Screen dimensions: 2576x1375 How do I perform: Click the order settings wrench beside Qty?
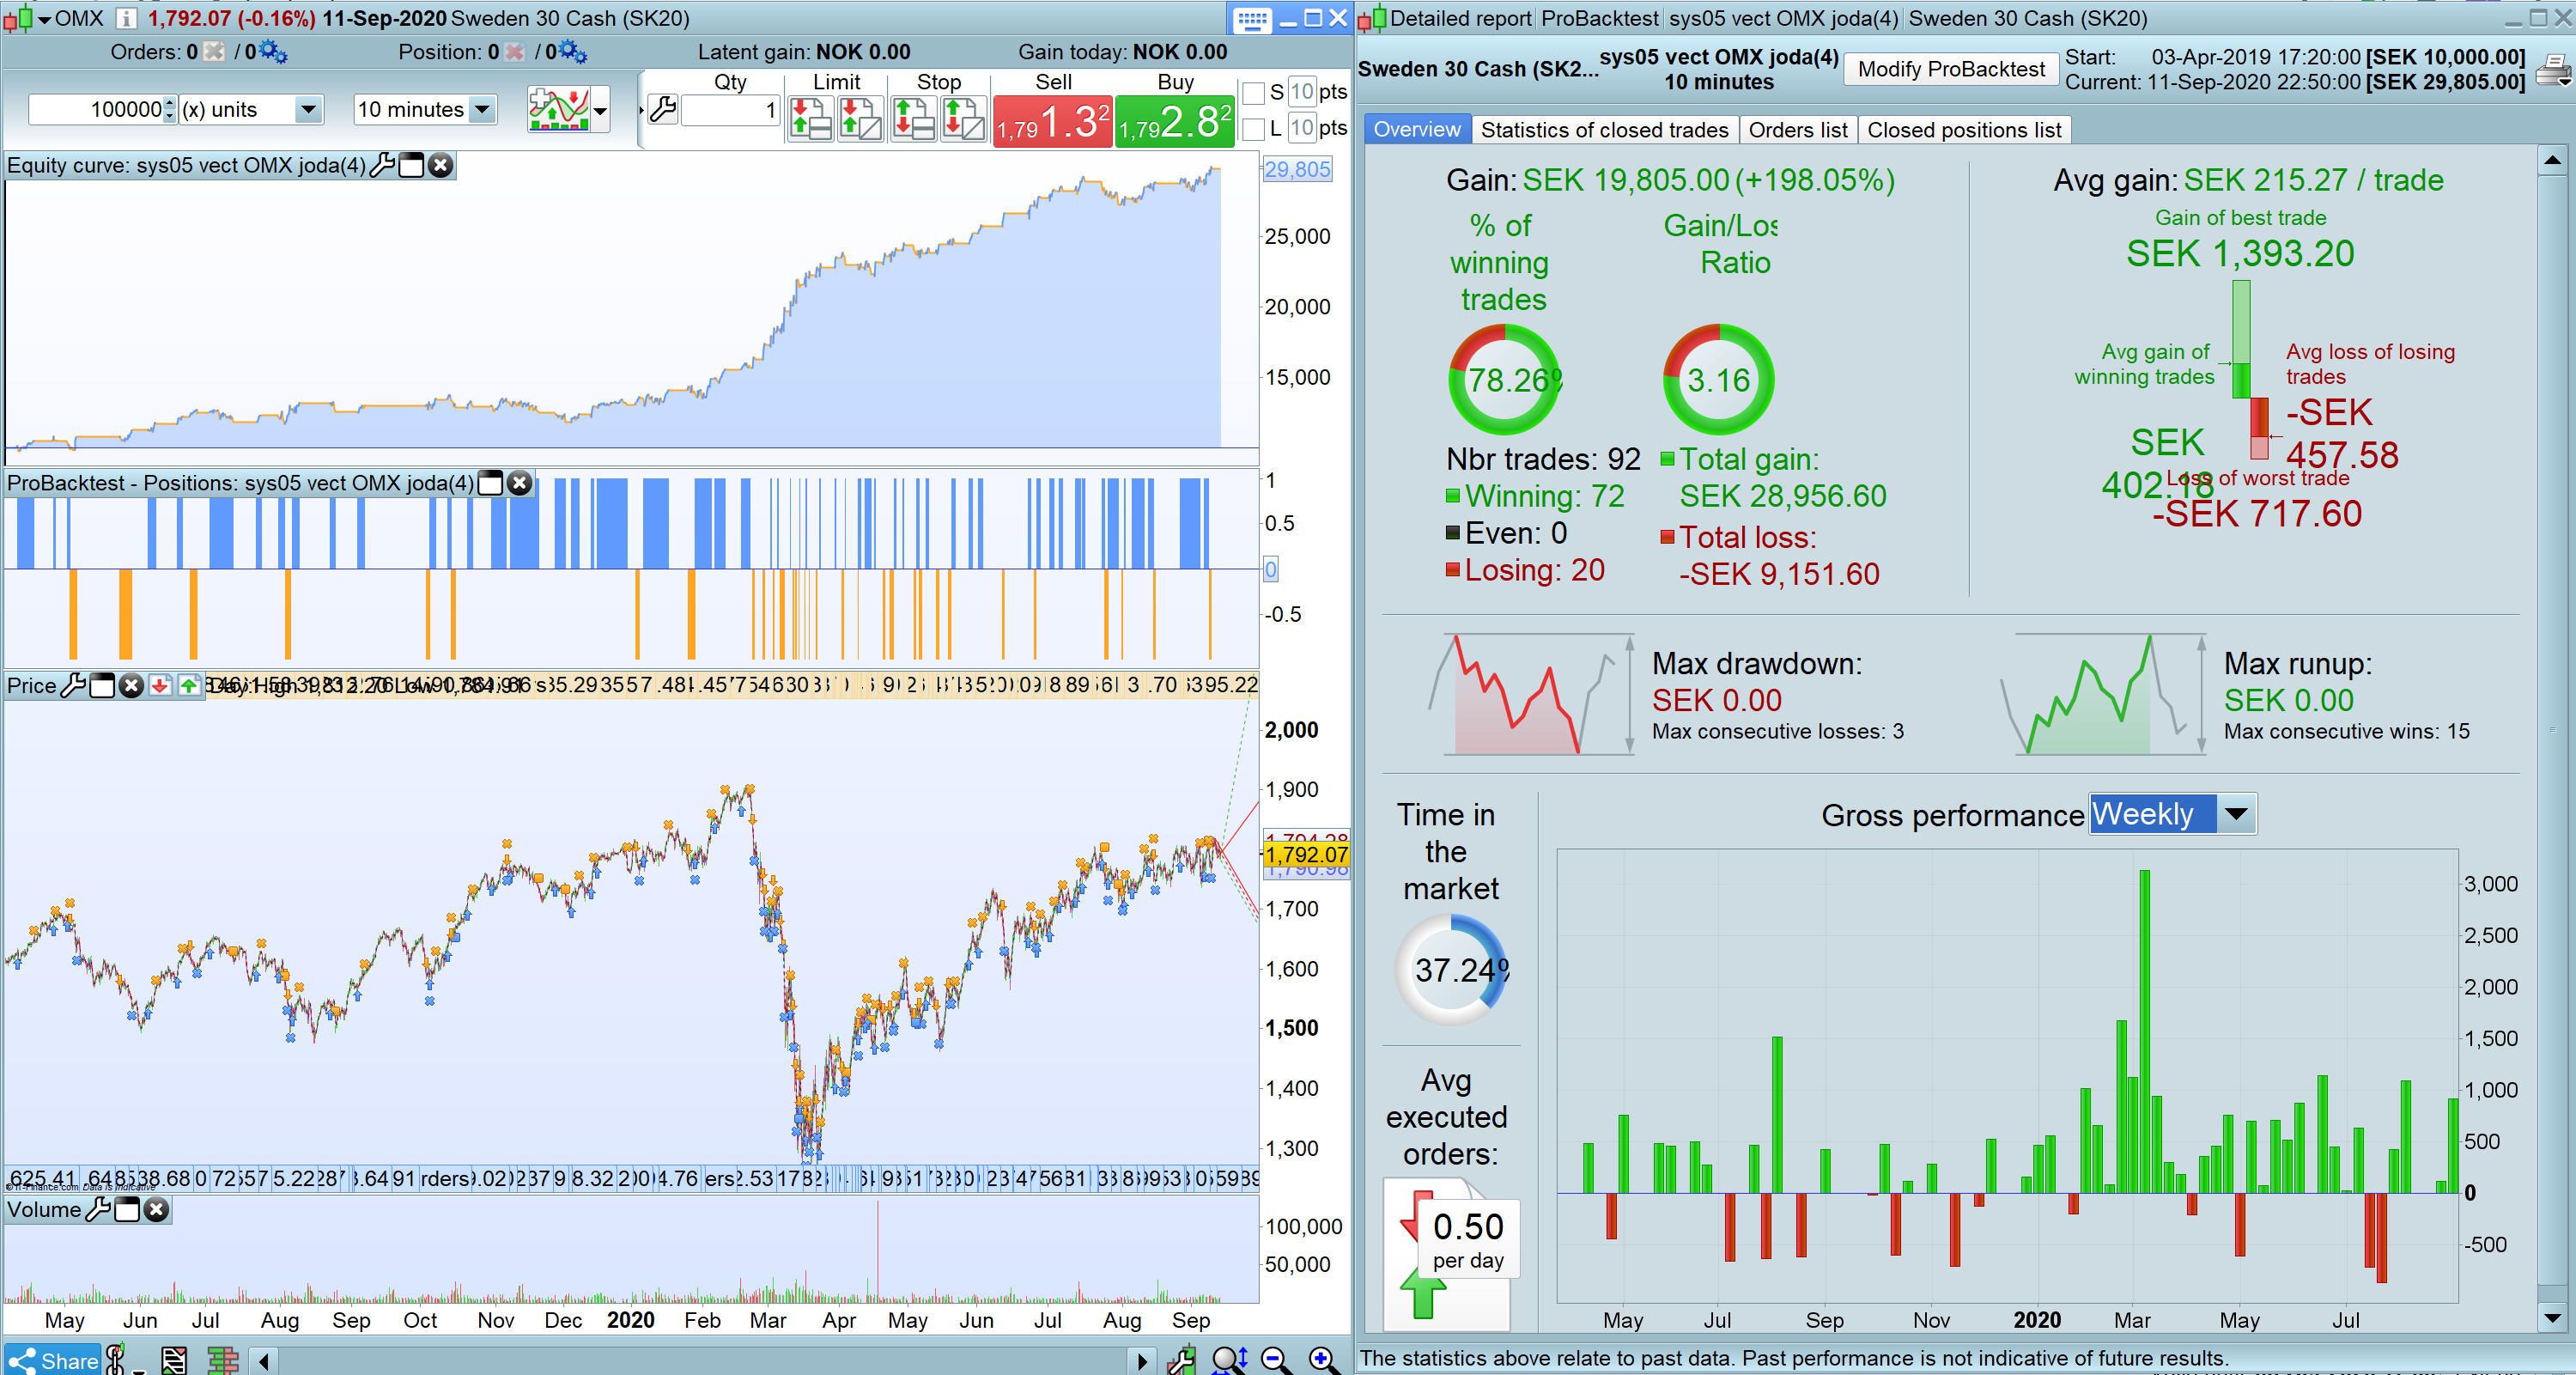click(x=663, y=109)
